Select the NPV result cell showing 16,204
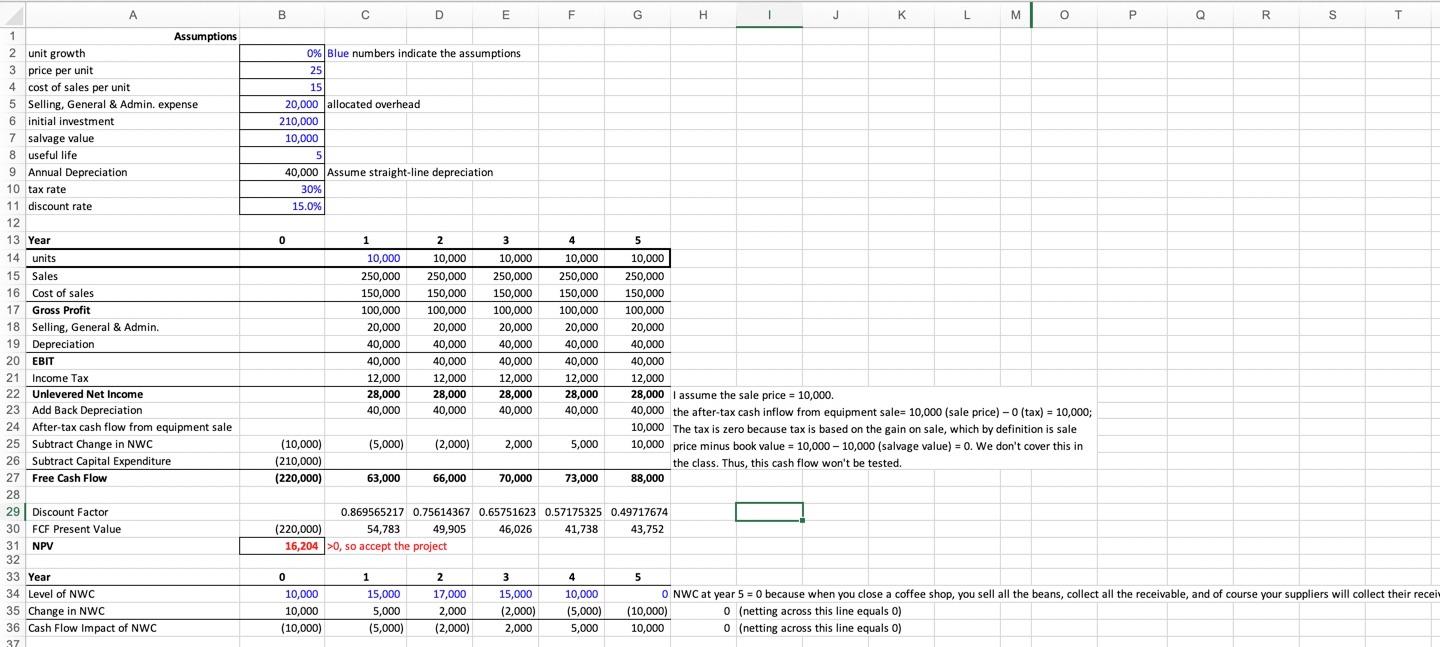The height and width of the screenshot is (647, 1440). 282,545
